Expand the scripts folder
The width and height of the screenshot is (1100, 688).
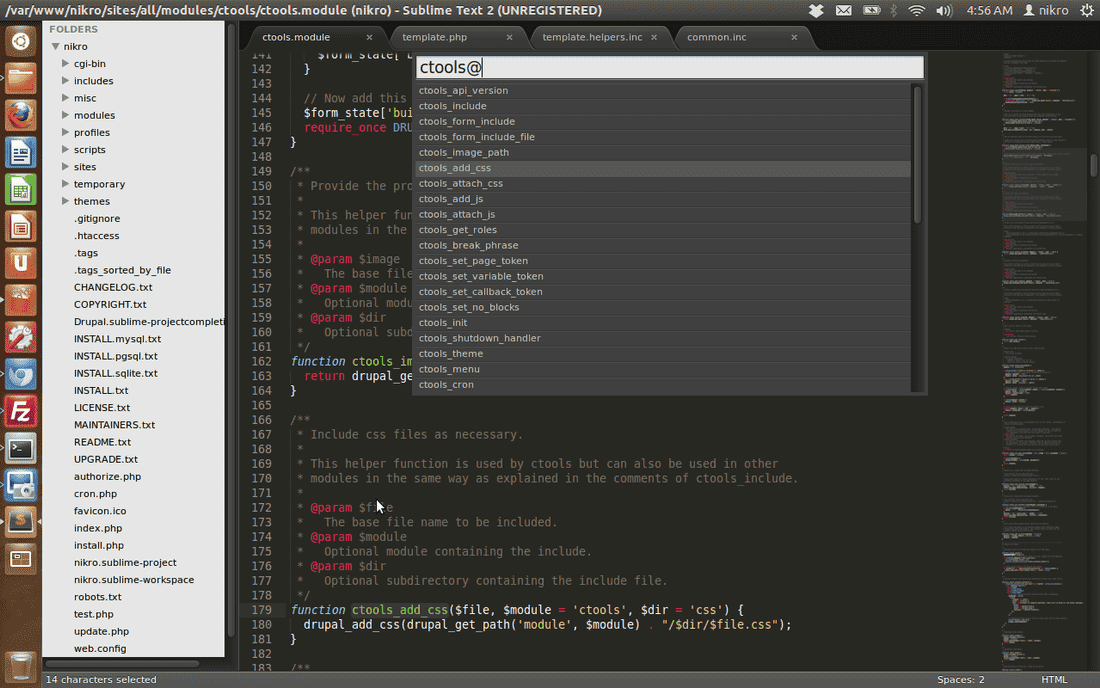click(65, 149)
